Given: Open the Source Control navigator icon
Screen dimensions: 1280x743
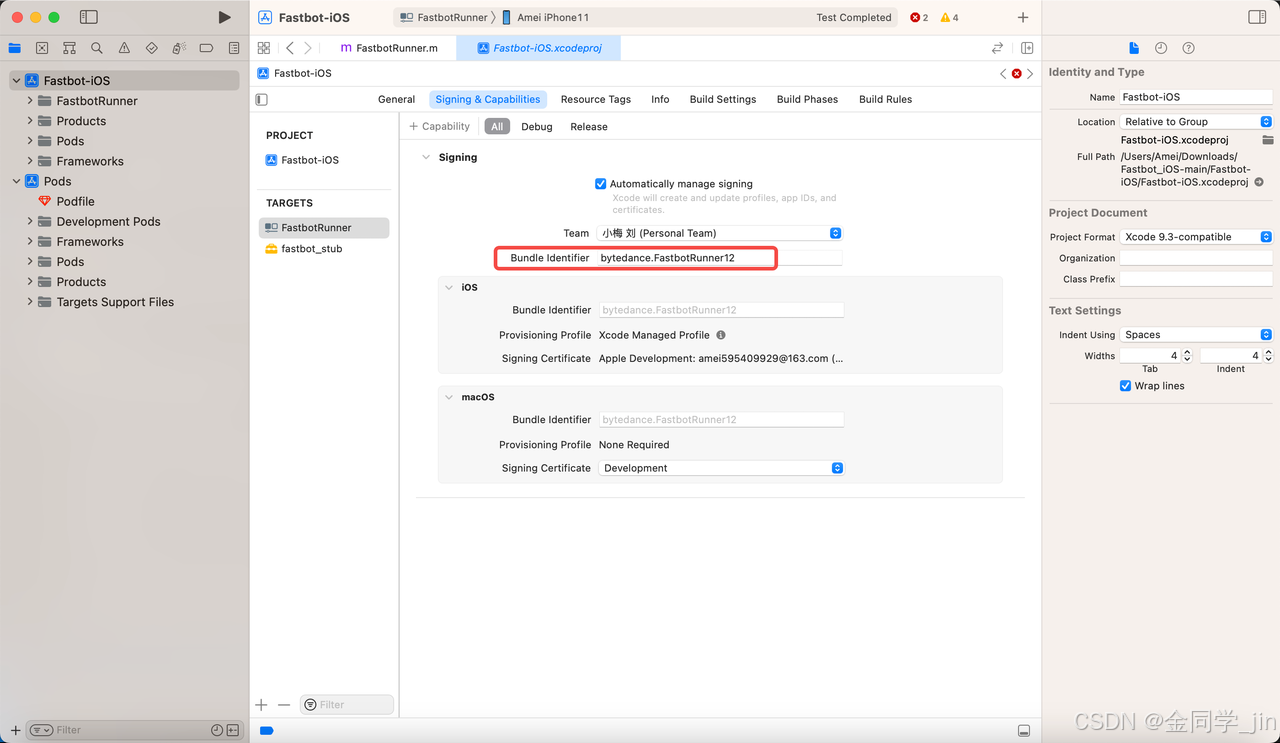Looking at the screenshot, I should (42, 48).
